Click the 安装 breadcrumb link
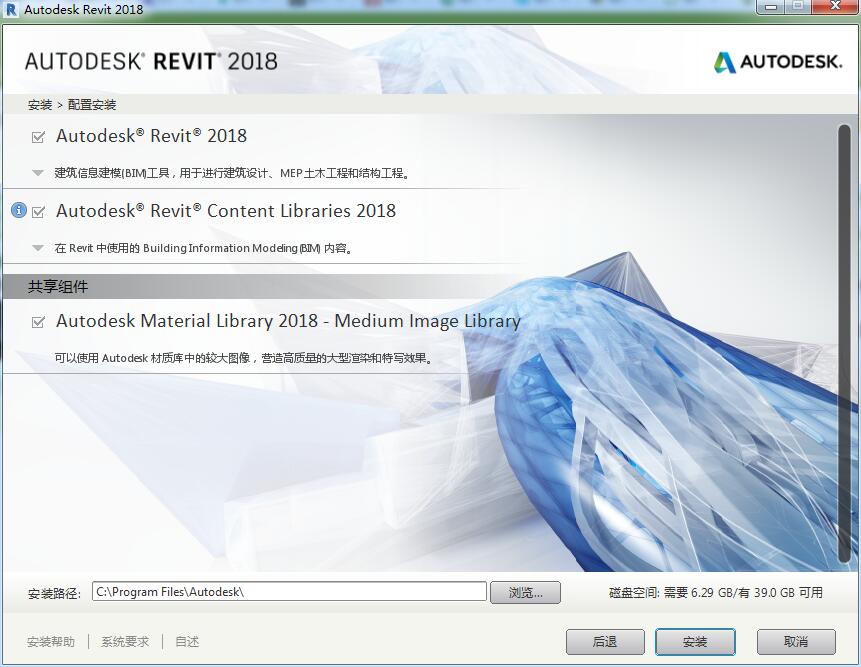The height and width of the screenshot is (667, 861). tap(37, 104)
